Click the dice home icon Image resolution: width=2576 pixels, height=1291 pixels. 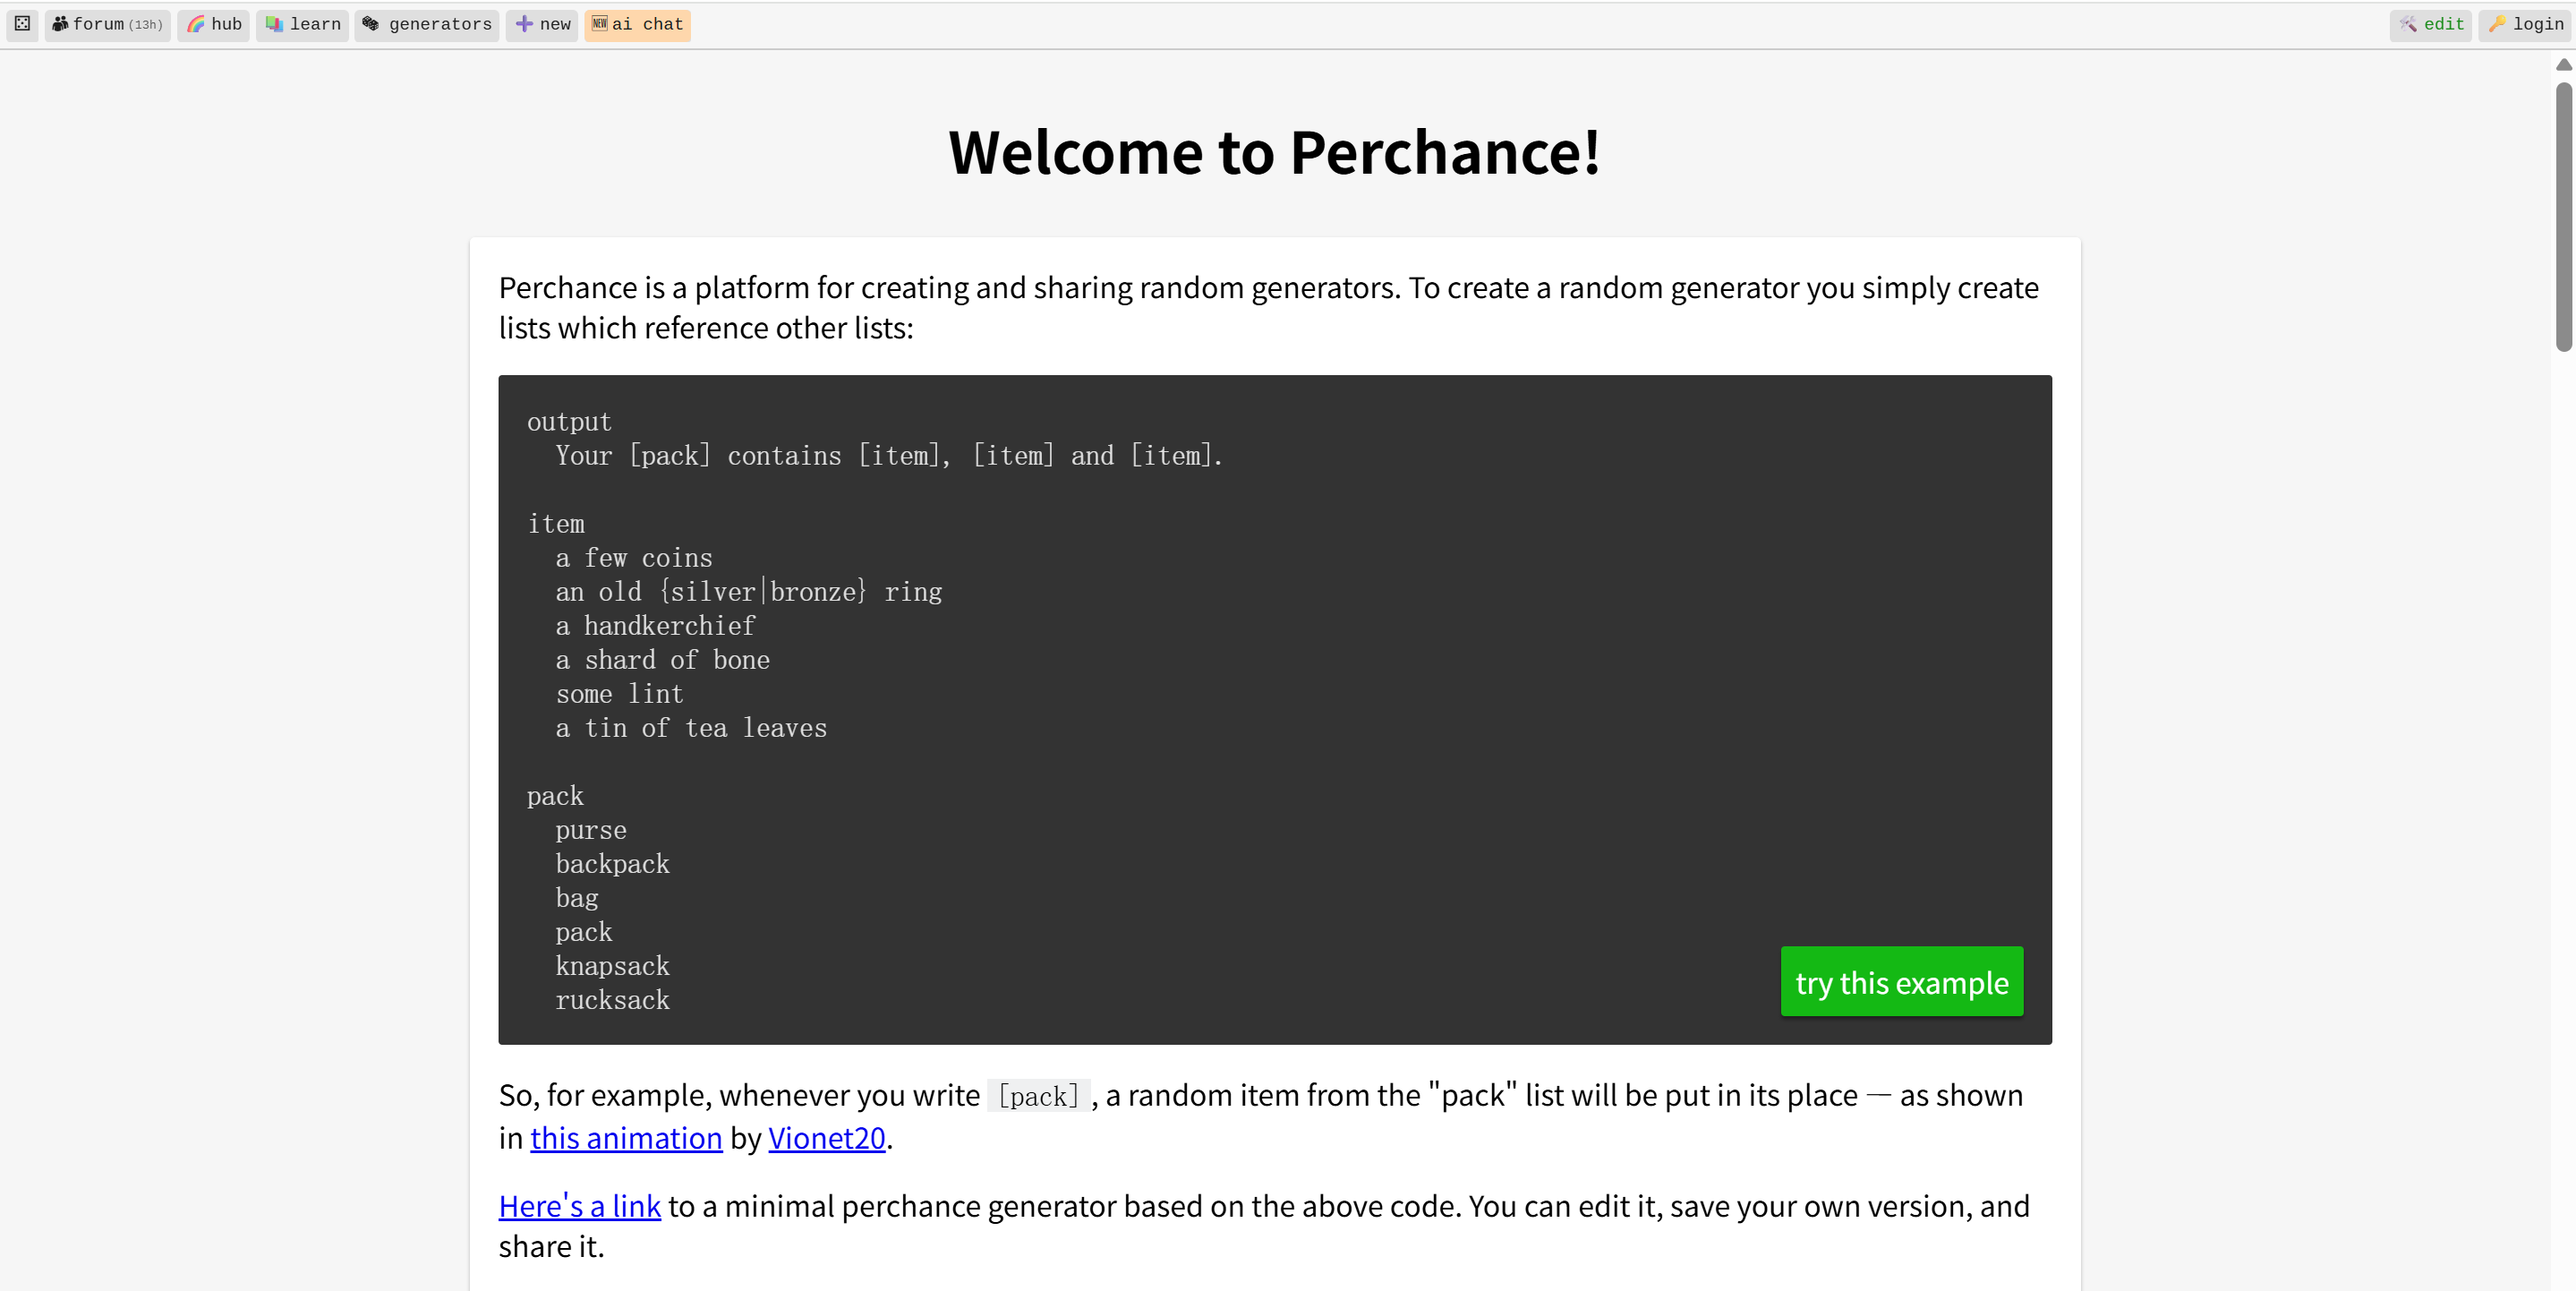22,24
